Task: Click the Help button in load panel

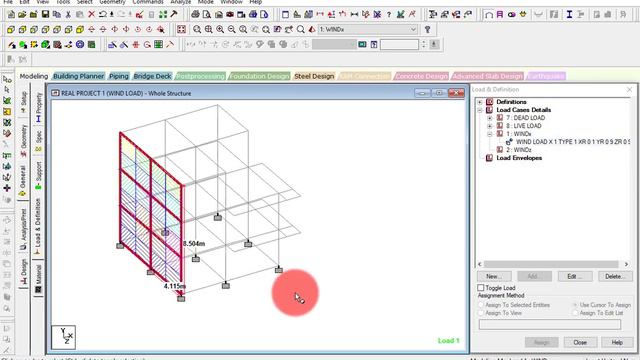Action: [x=617, y=342]
